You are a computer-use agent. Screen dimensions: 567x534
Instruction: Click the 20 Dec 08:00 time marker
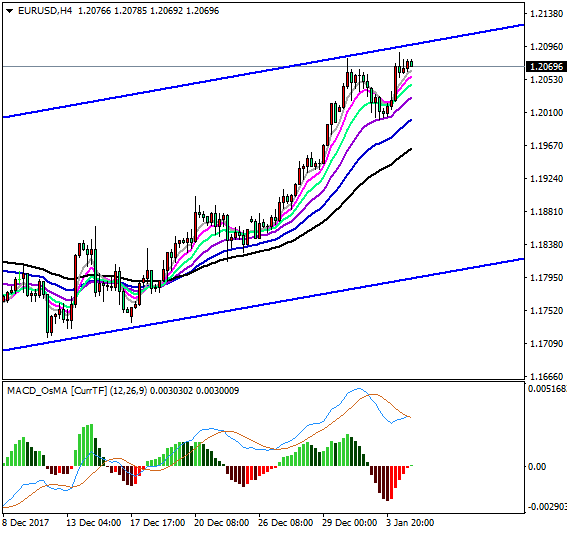[221, 523]
